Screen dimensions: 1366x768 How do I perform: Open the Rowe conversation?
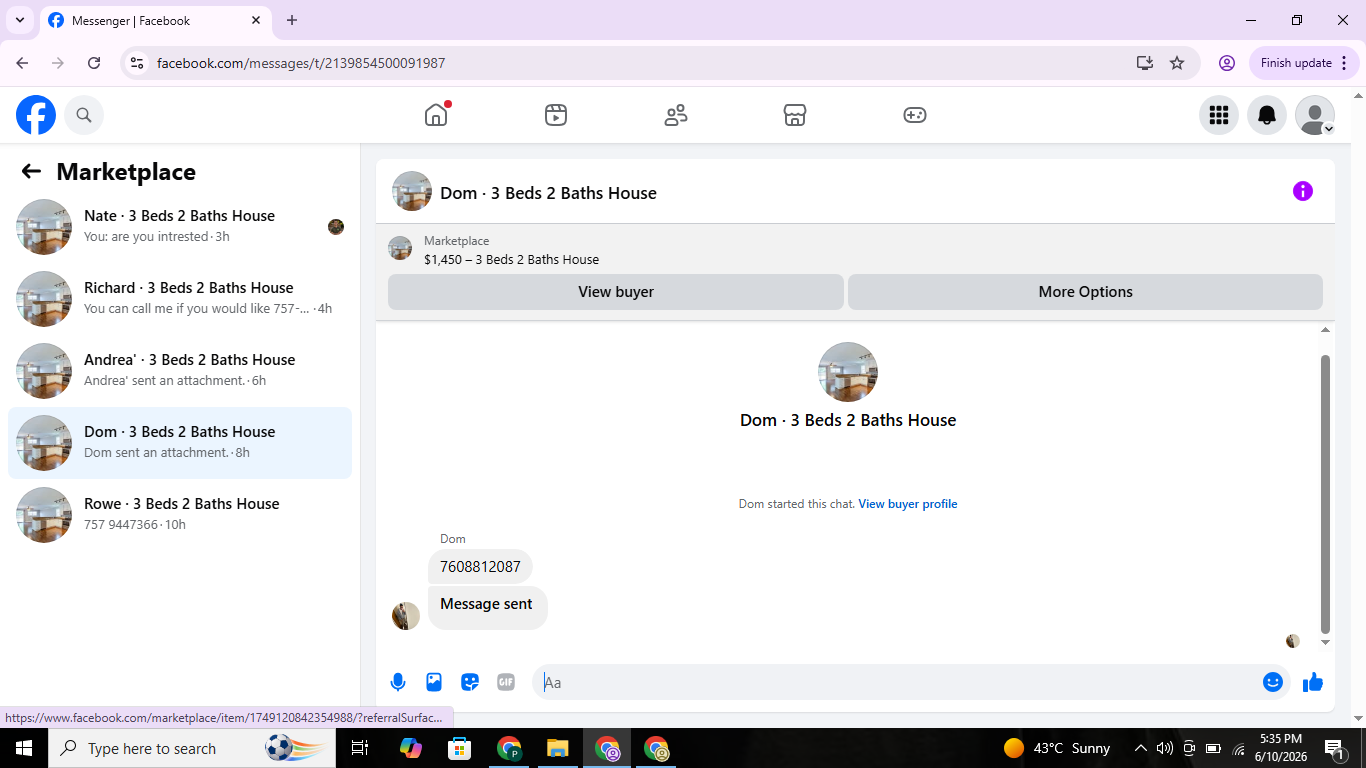[180, 515]
